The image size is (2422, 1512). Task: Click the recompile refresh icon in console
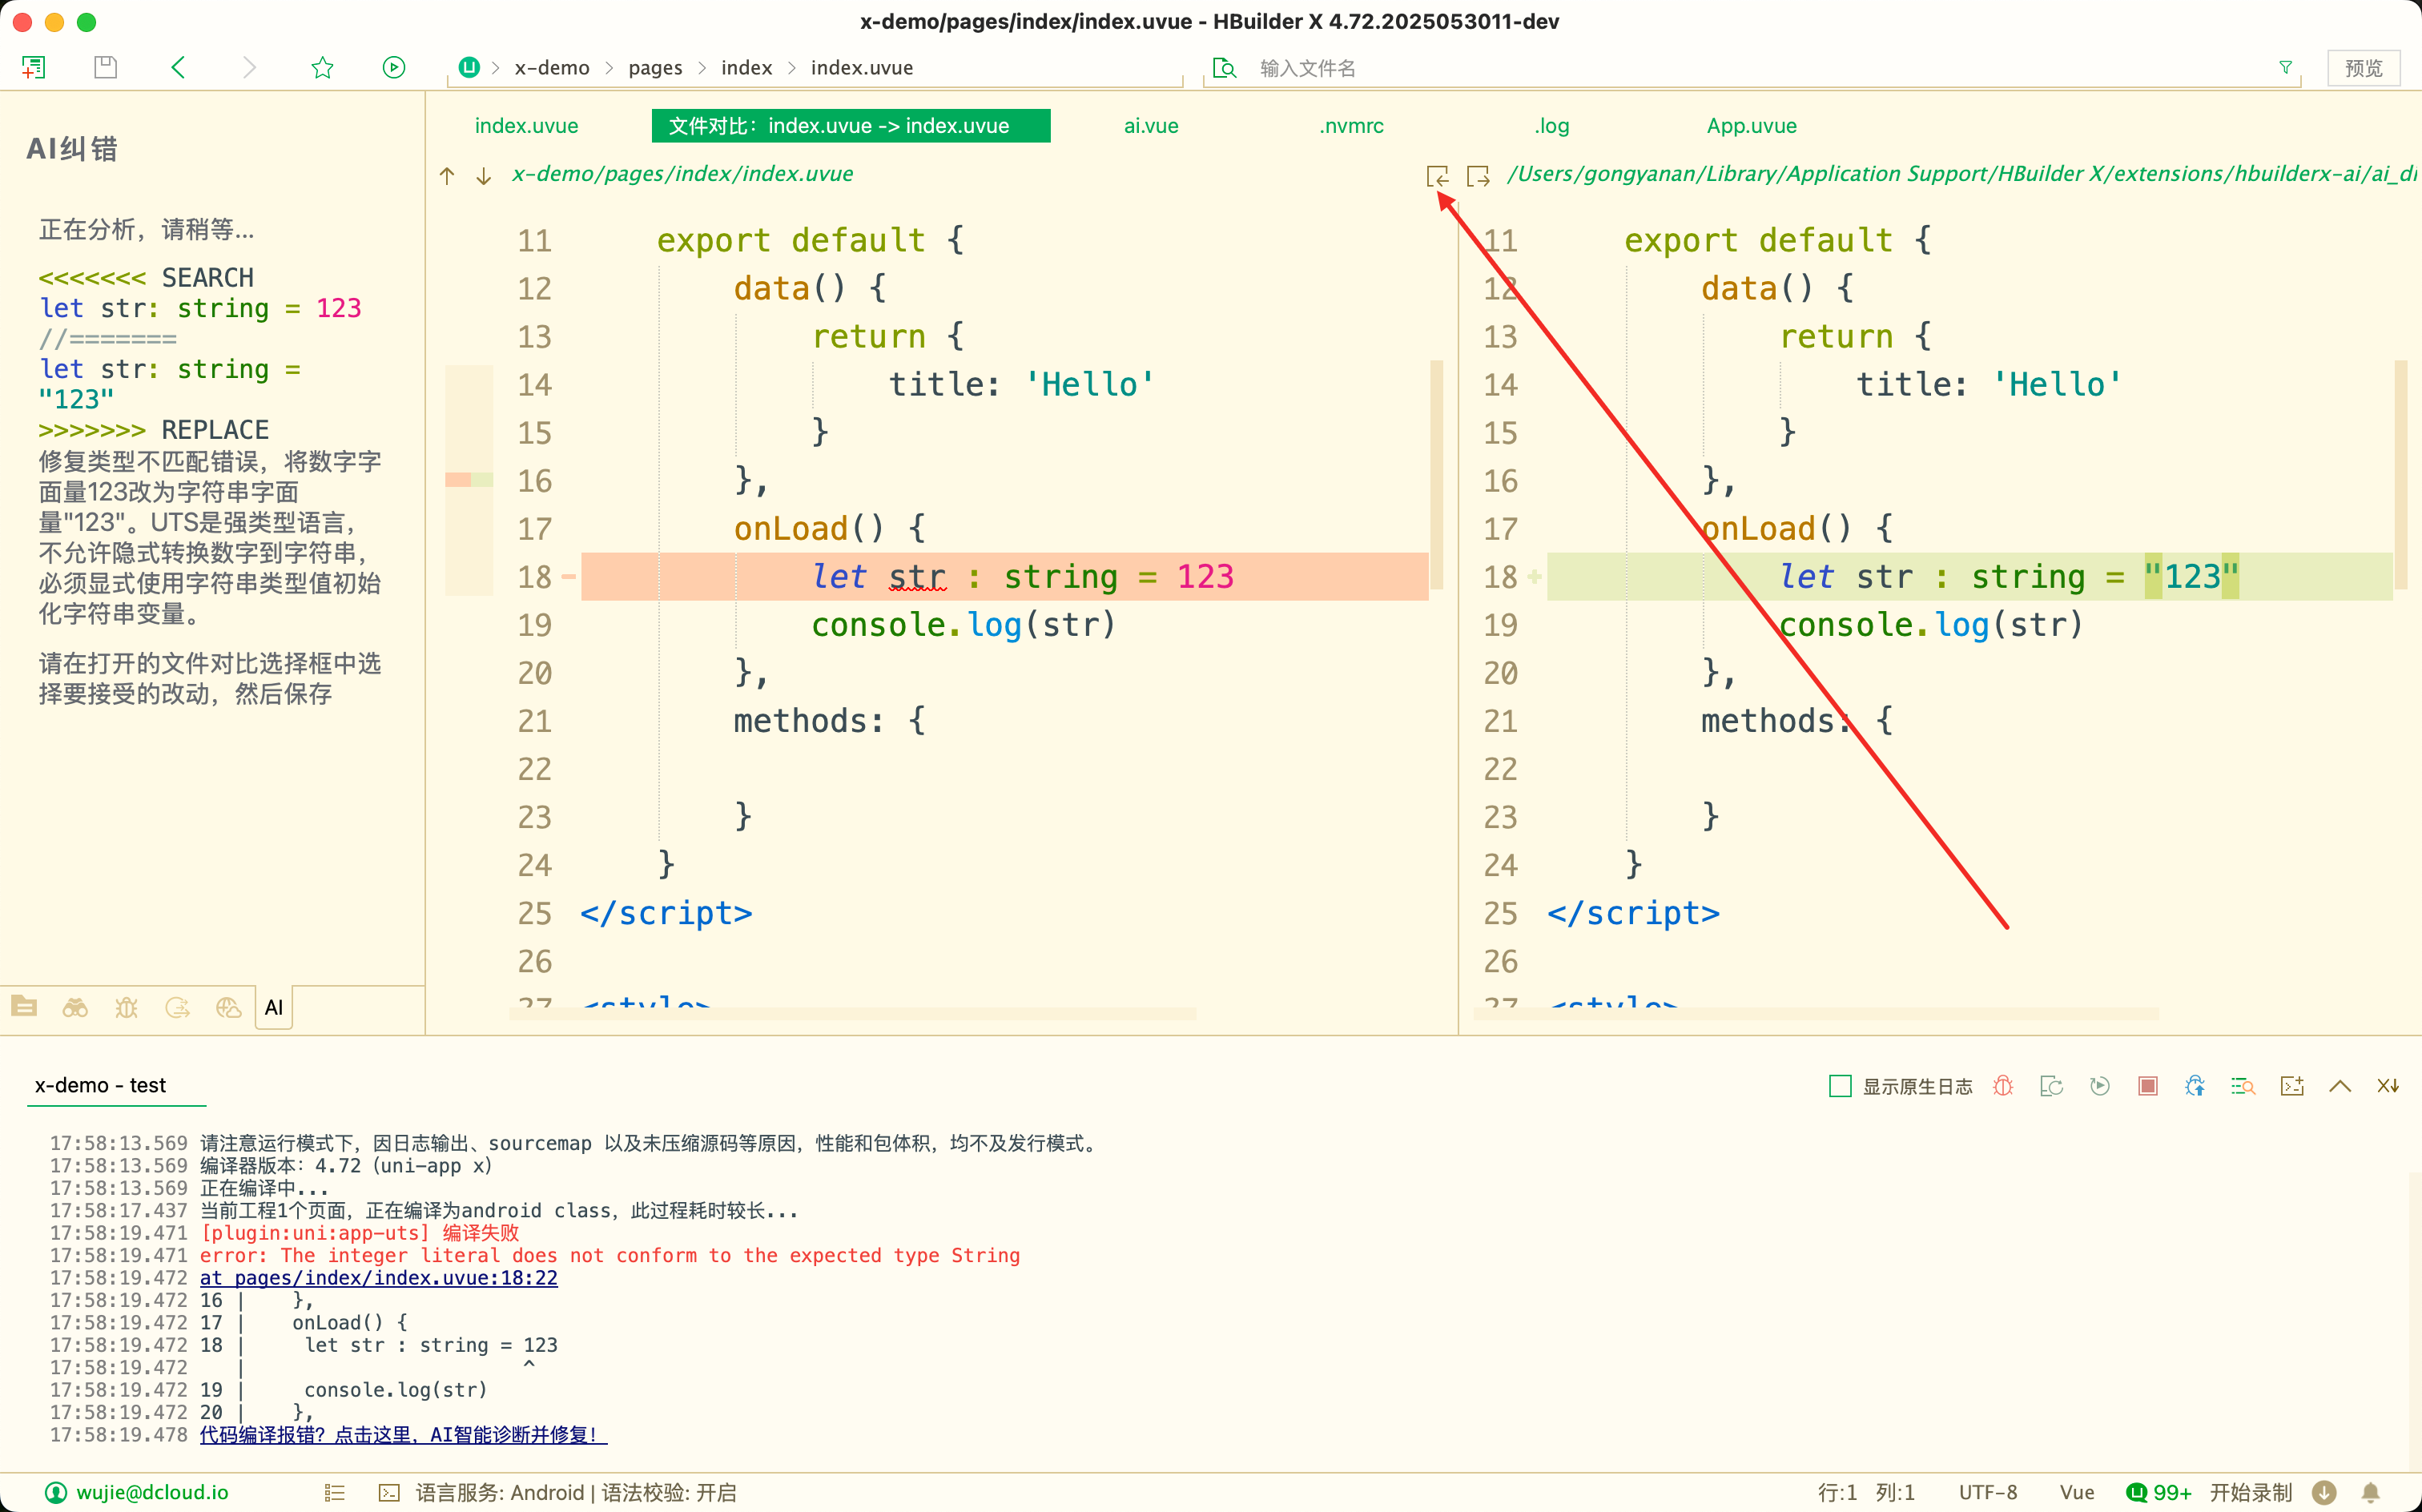(x=2051, y=1086)
